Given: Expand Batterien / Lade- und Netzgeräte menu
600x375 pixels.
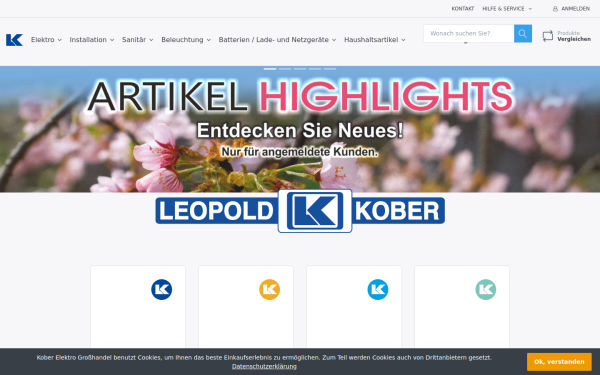Looking at the screenshot, I should [277, 40].
